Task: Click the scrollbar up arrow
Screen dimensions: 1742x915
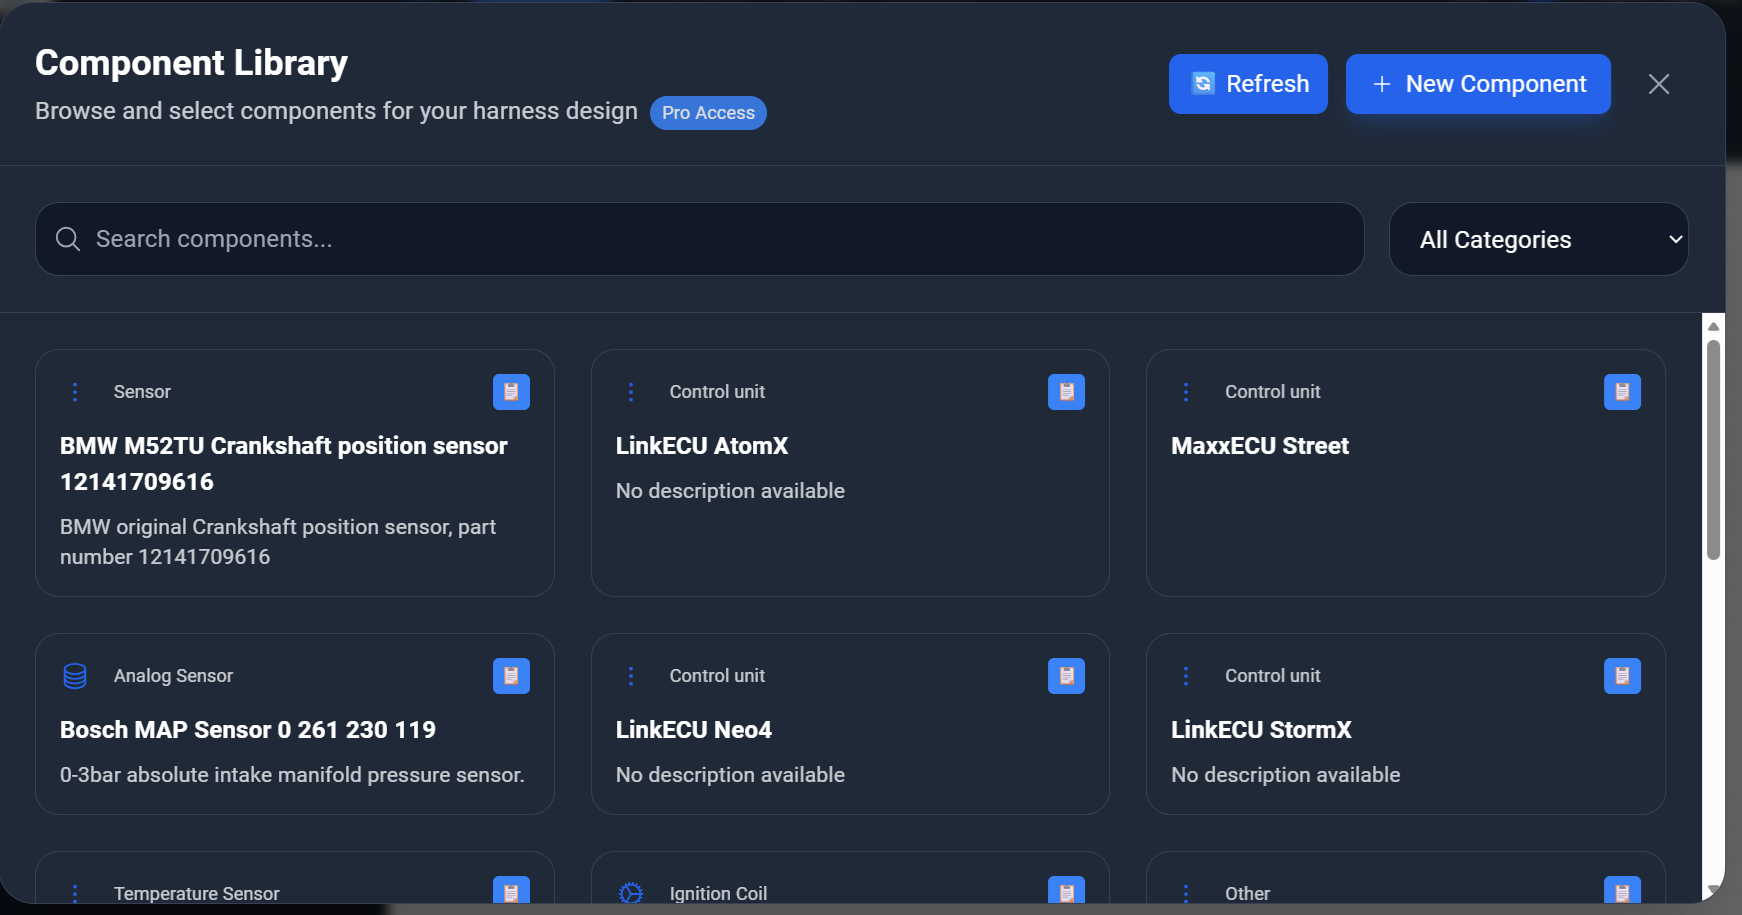Action: click(x=1713, y=326)
